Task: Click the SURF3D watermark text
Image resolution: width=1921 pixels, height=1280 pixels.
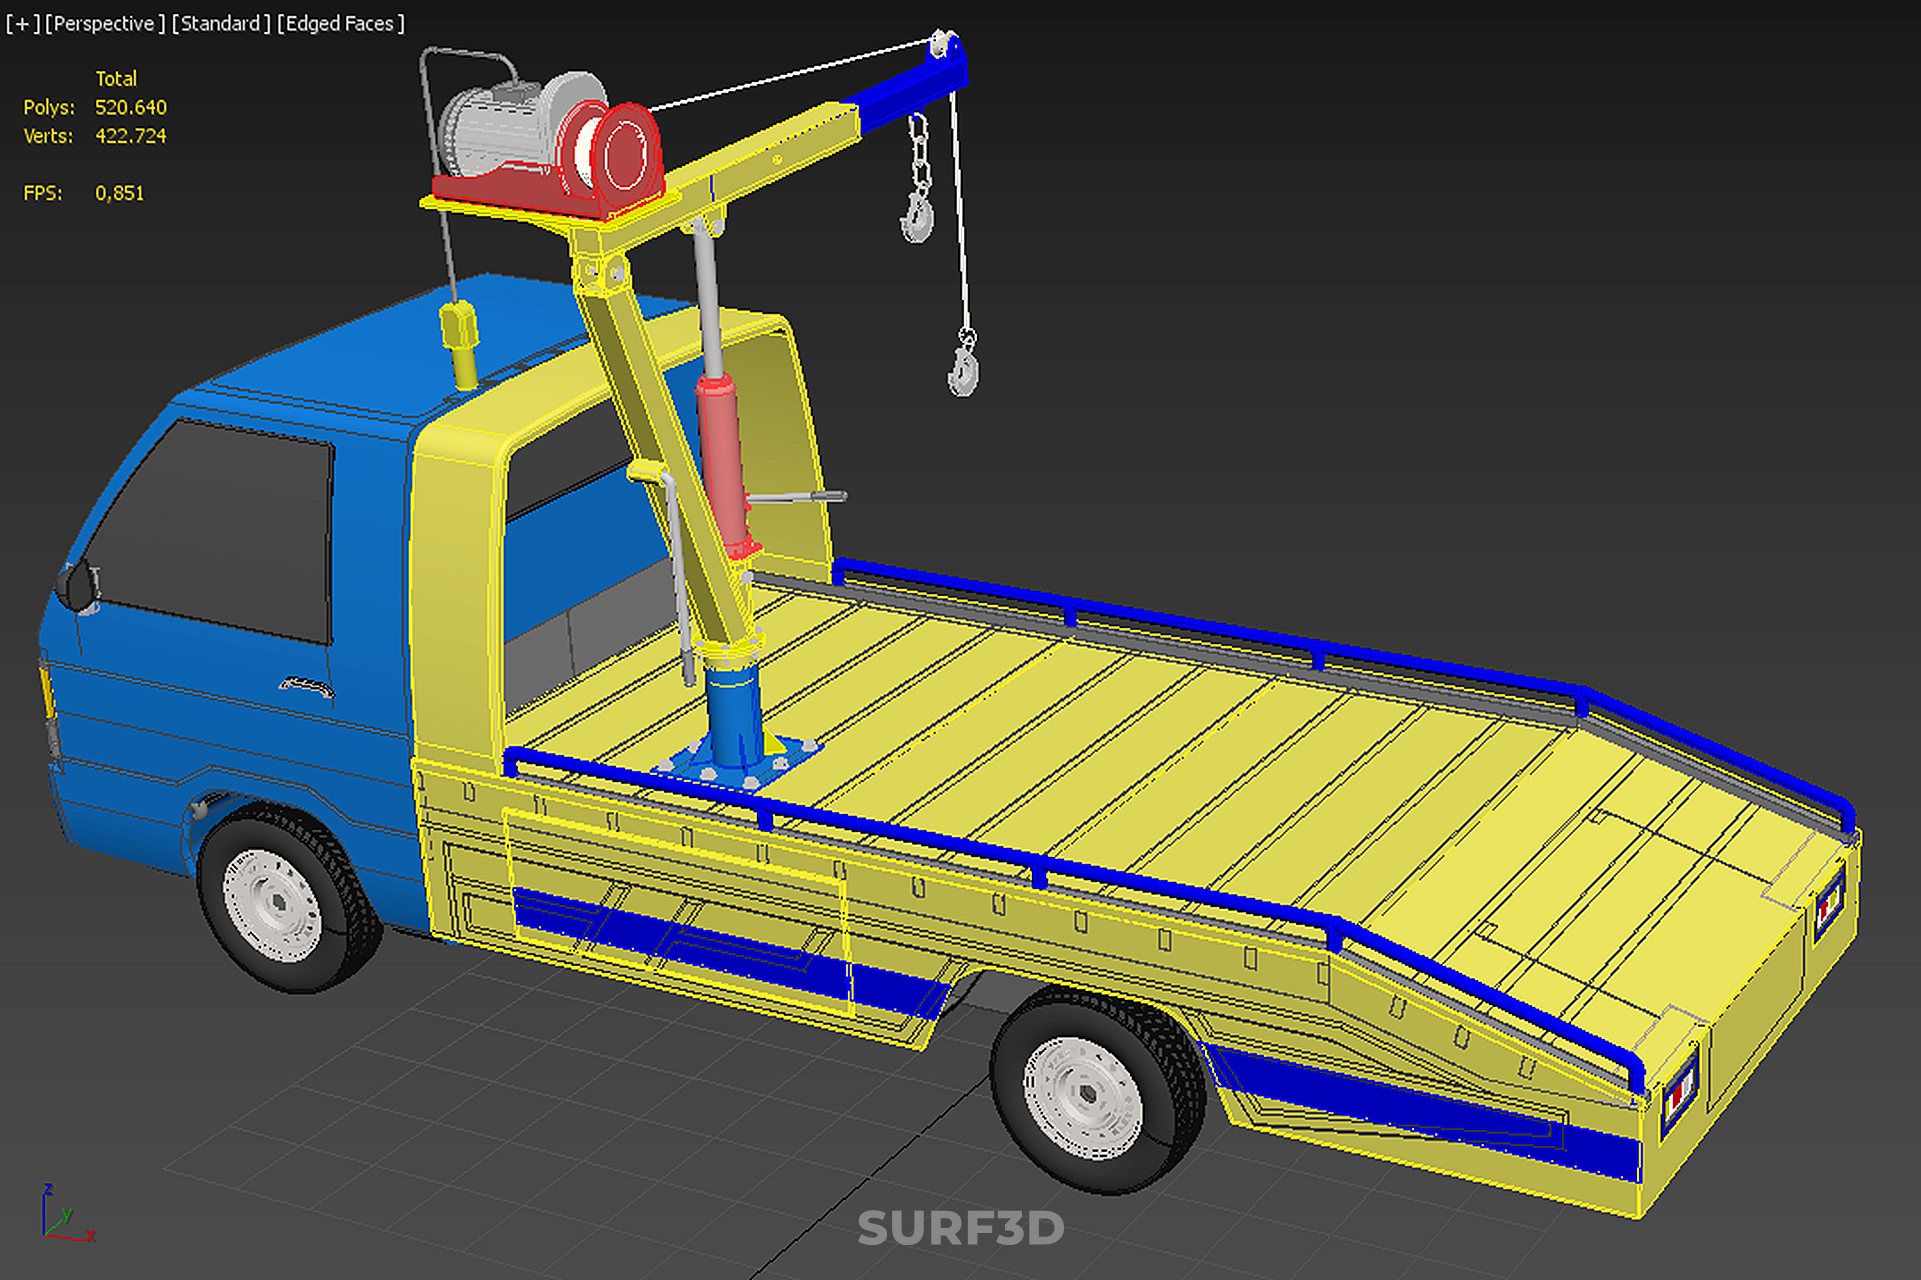Action: point(960,1228)
